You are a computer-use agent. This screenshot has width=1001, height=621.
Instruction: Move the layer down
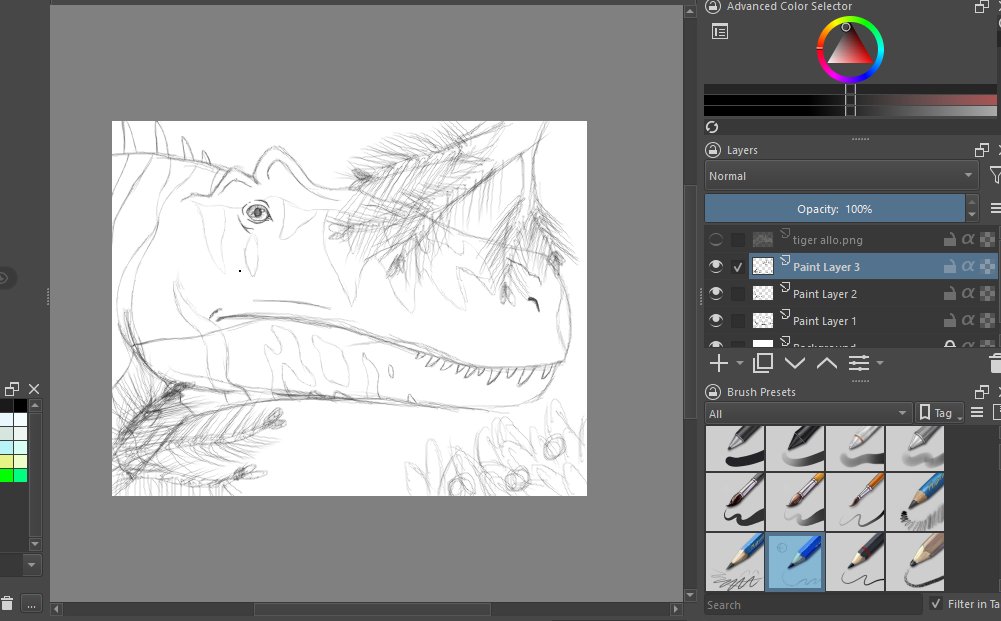tap(795, 363)
